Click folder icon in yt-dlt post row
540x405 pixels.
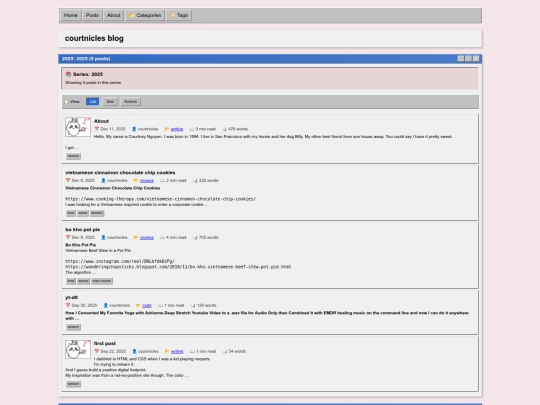[138, 305]
